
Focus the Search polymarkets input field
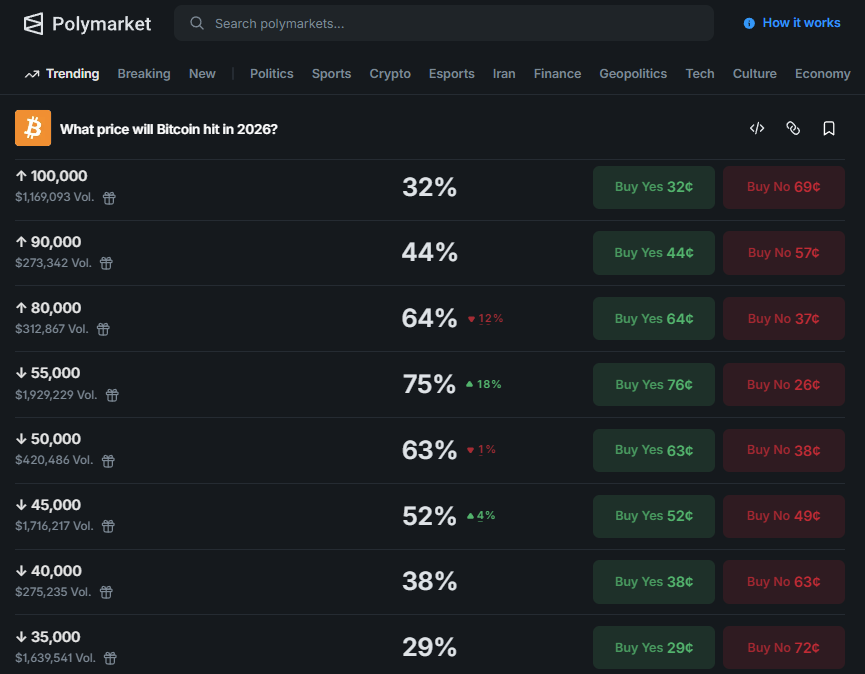point(444,23)
